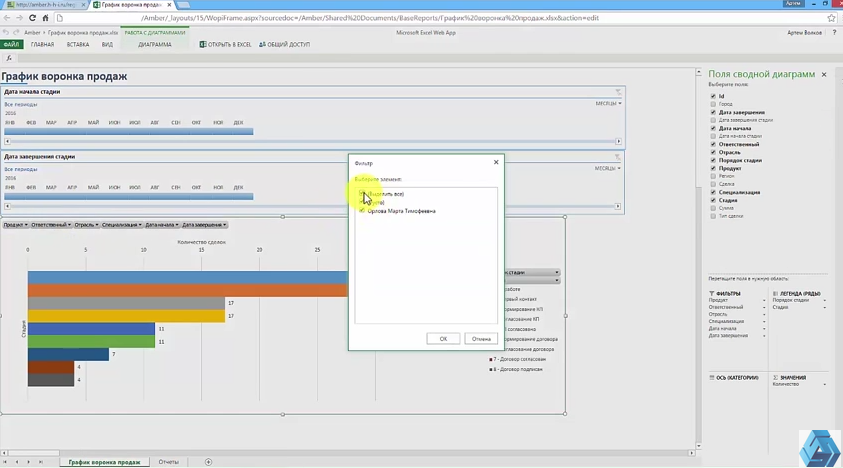This screenshot has width=843, height=468.
Task: Open МЕСЯЦЫ dropdown on Дата завершения стадии timeline
Action: click(x=608, y=168)
